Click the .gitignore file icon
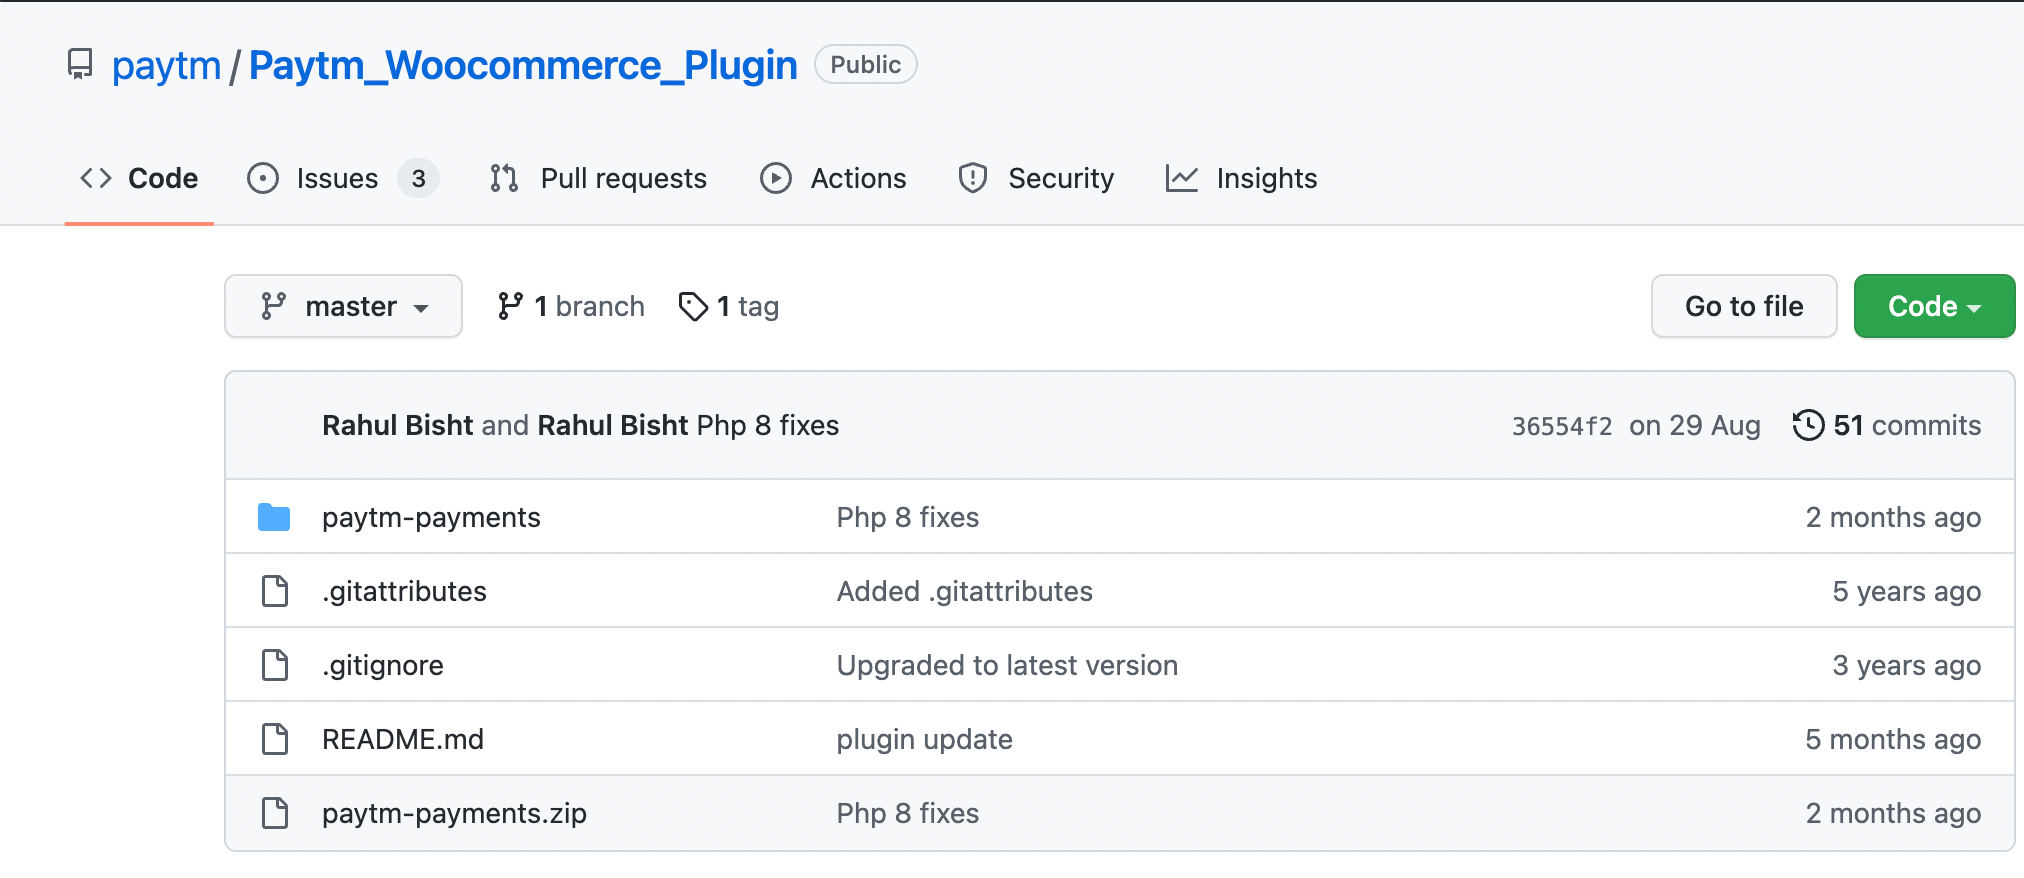This screenshot has width=2024, height=878. [x=275, y=665]
